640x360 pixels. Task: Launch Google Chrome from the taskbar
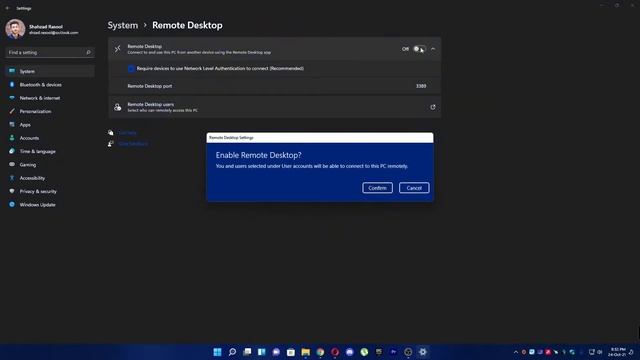320,352
